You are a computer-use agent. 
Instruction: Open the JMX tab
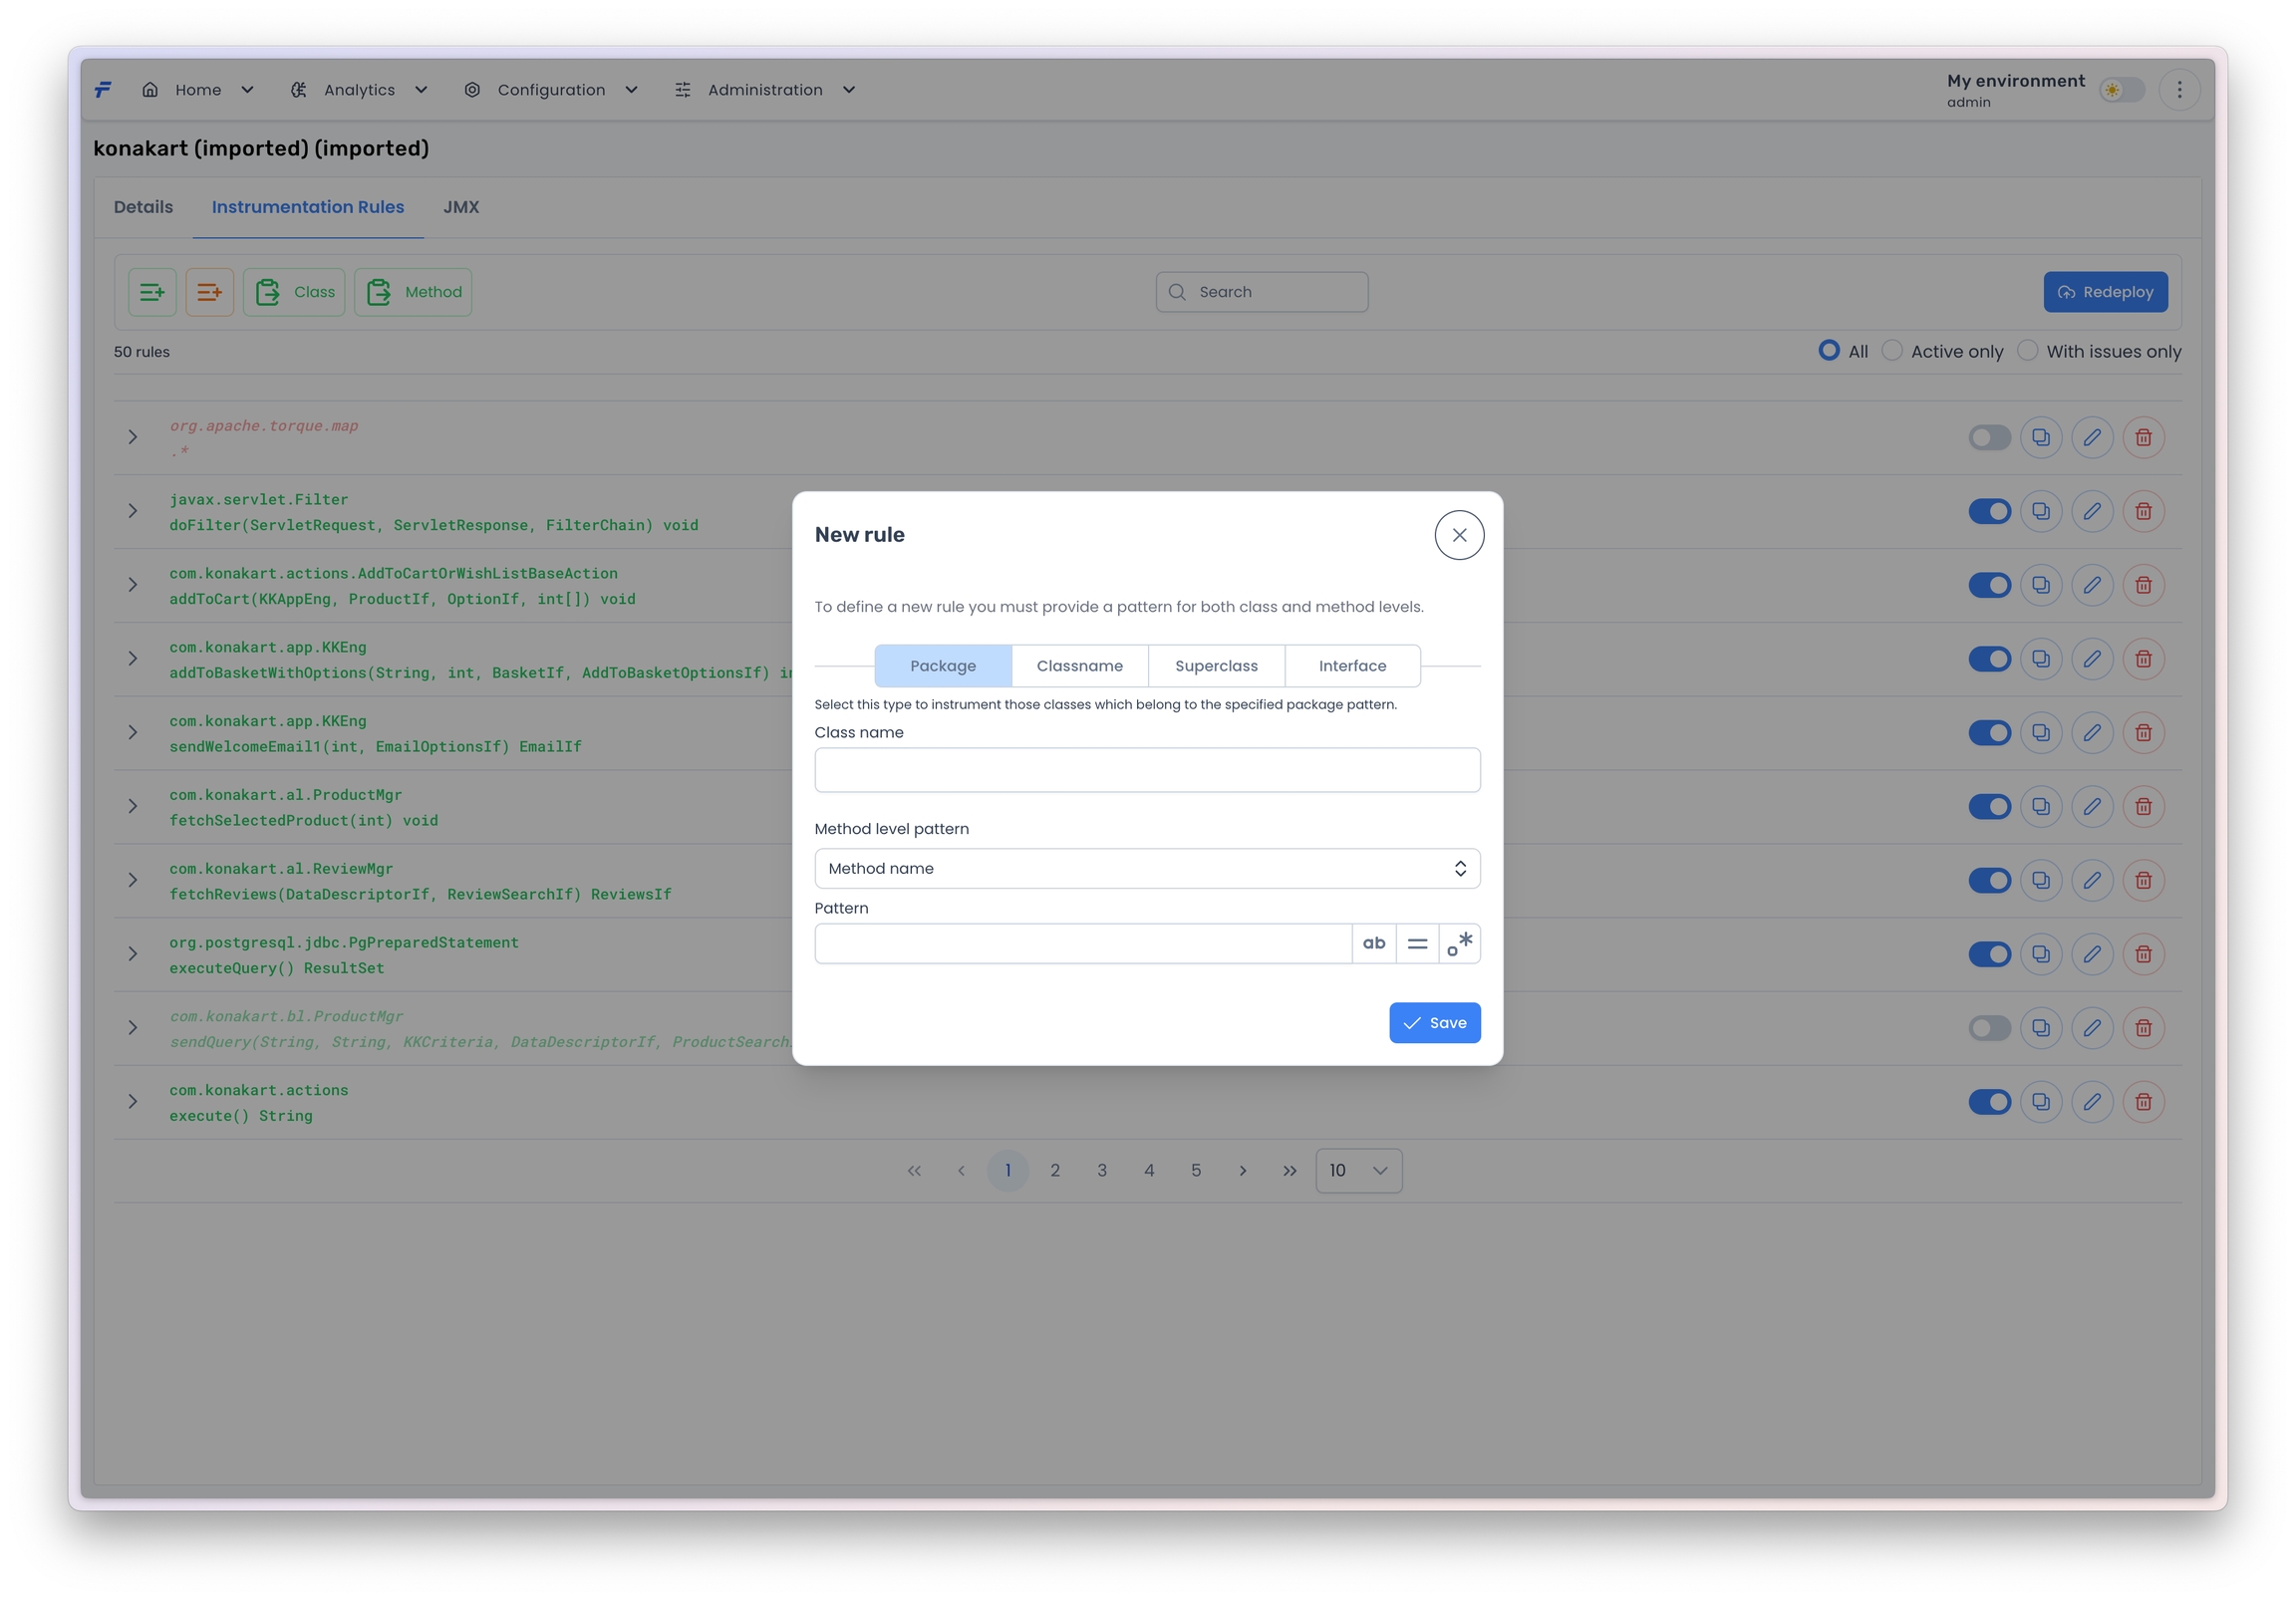(x=461, y=207)
